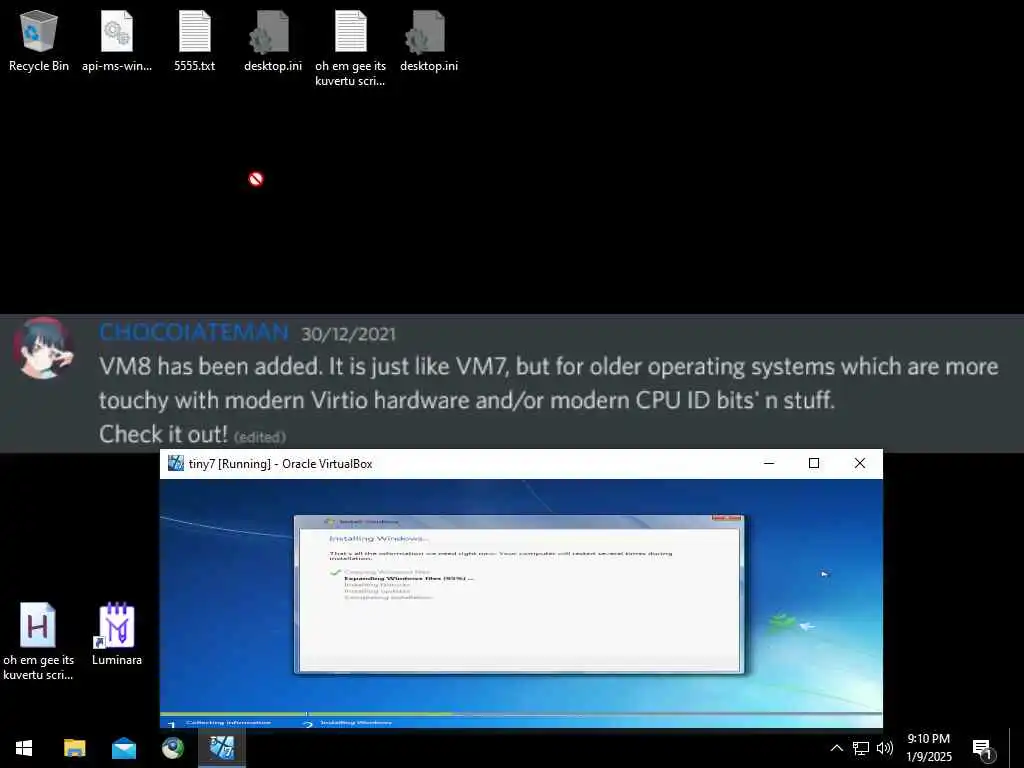The width and height of the screenshot is (1024, 768).
Task: Minimize the tiny7 VirtualBox window
Action: pos(769,463)
